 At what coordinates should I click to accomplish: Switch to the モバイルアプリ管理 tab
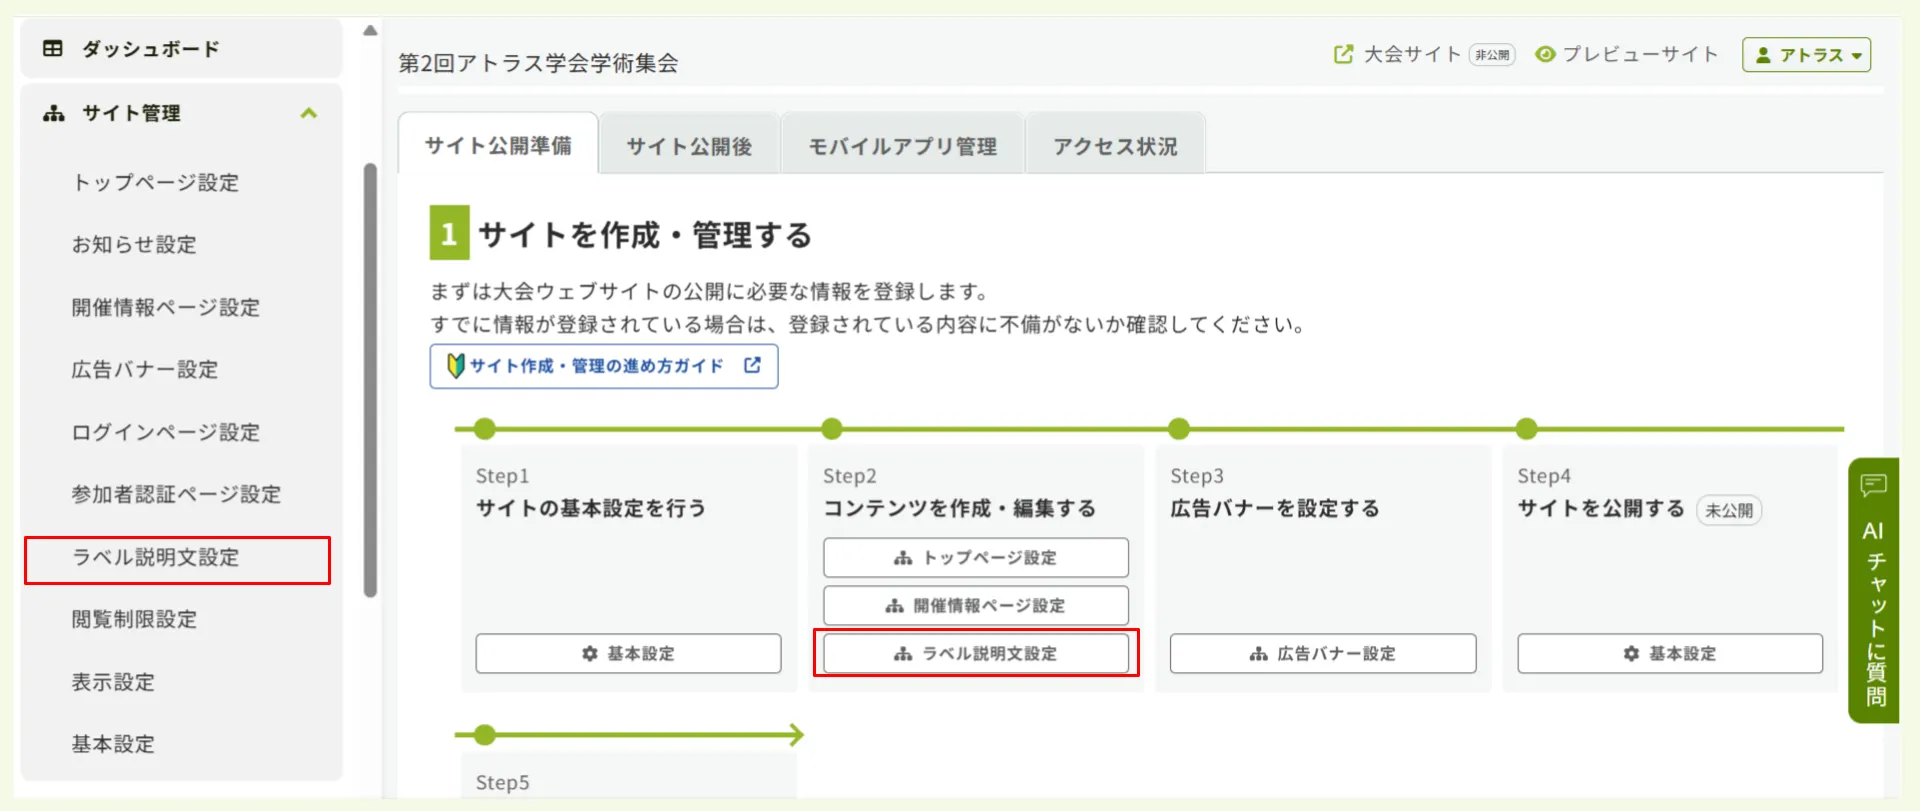902,146
